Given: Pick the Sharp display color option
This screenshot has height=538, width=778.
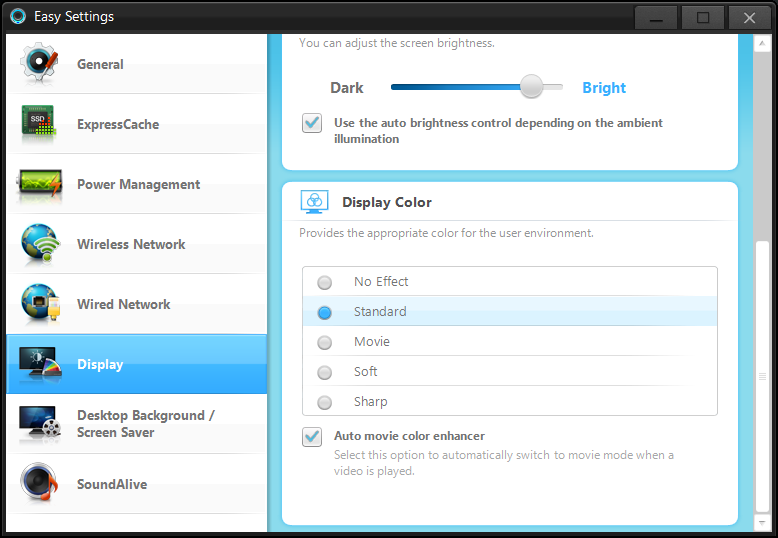Looking at the screenshot, I should [x=325, y=402].
